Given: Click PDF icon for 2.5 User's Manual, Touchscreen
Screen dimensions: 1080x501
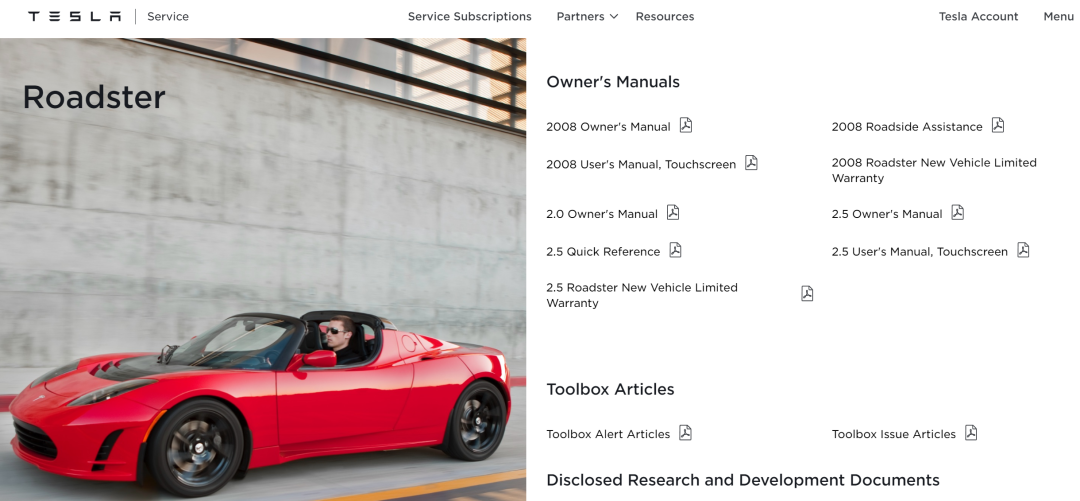Looking at the screenshot, I should point(1023,250).
